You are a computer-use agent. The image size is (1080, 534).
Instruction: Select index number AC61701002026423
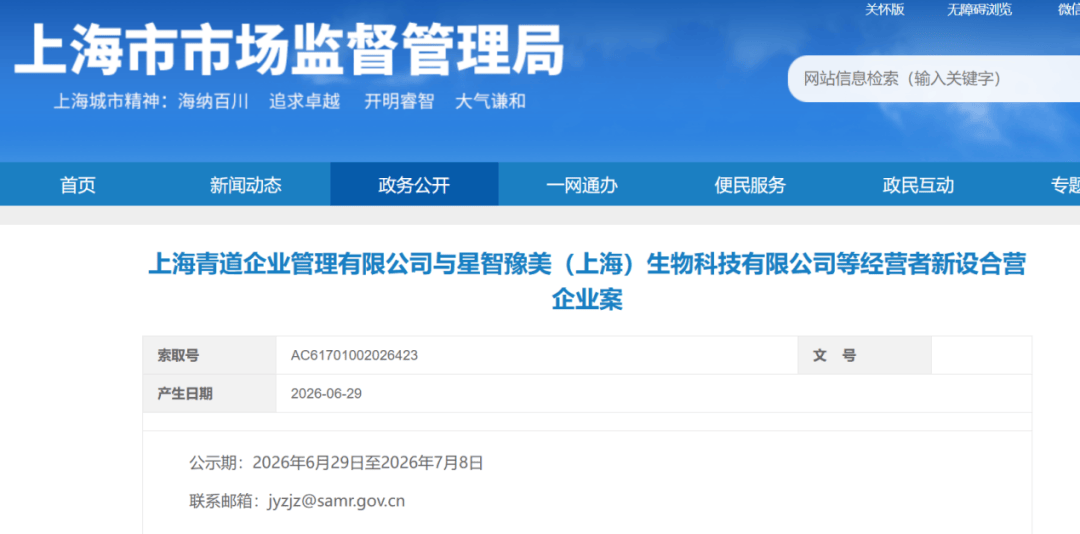[355, 356]
